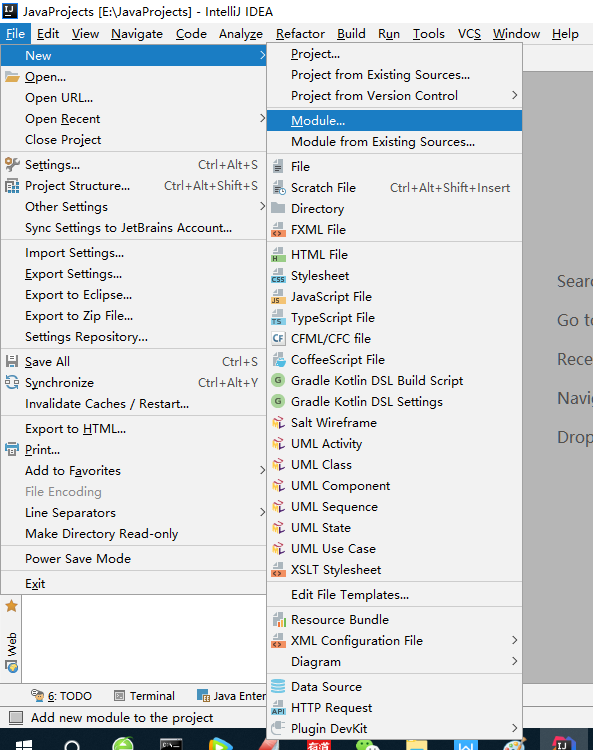Select Exit from File menu
The image size is (593, 750).
pyautogui.click(x=133, y=584)
